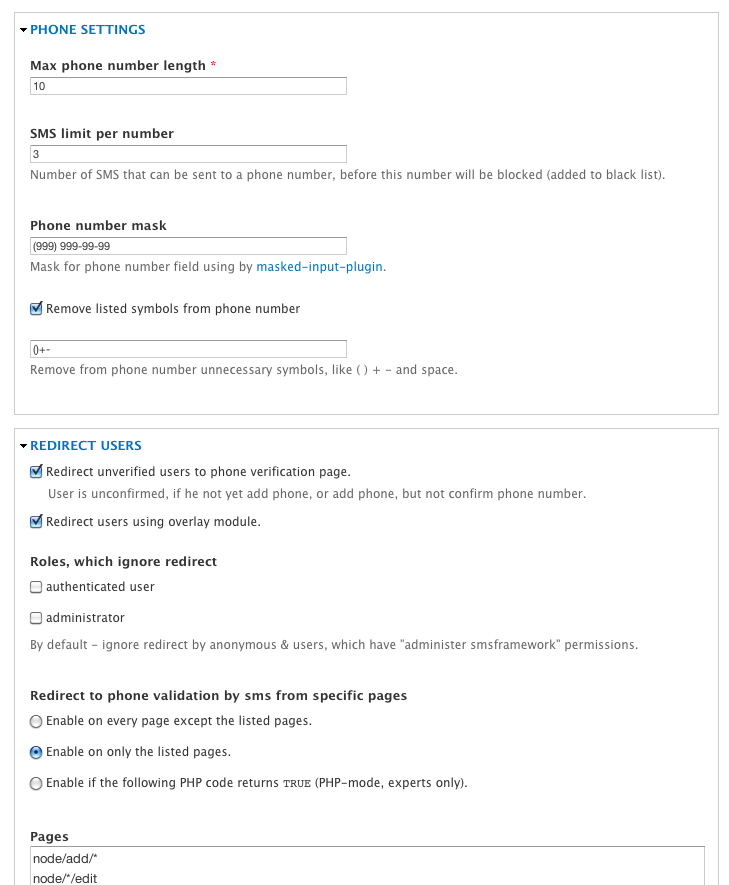This screenshot has width=729, height=885.
Task: Click the Max phone number length field
Action: click(188, 86)
